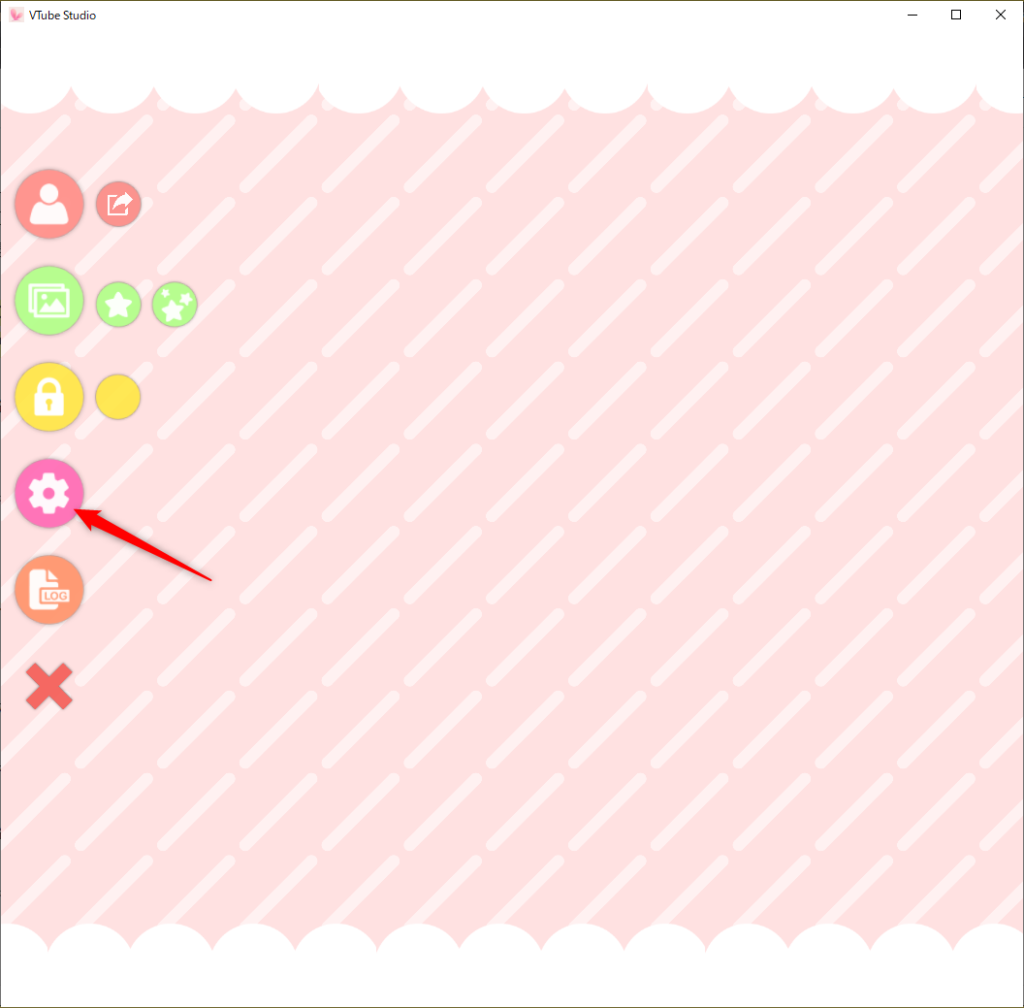Open the model selection person icon
Screen dimensions: 1024x1008
pyautogui.click(x=49, y=204)
